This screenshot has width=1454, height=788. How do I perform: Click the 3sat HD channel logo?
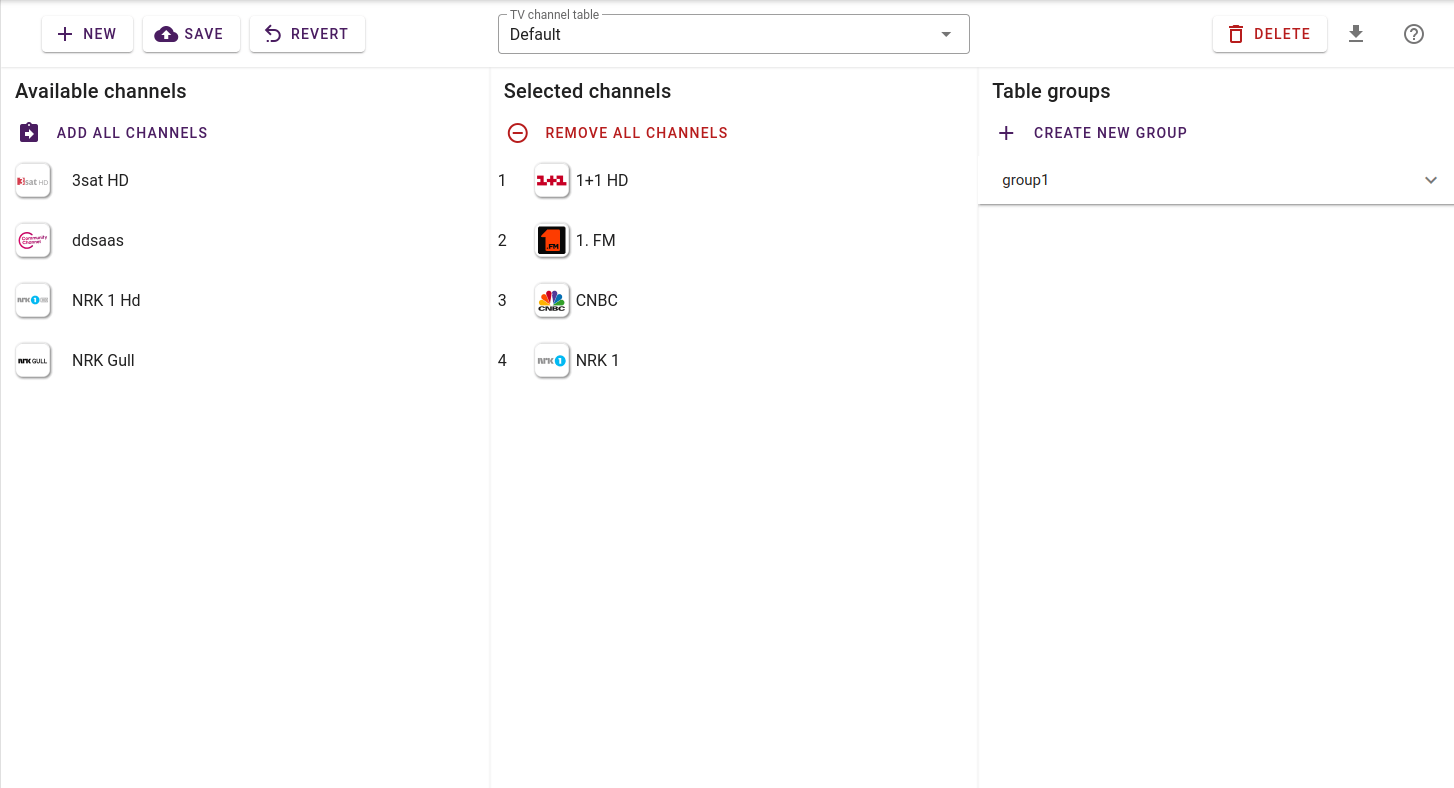pyautogui.click(x=33, y=181)
